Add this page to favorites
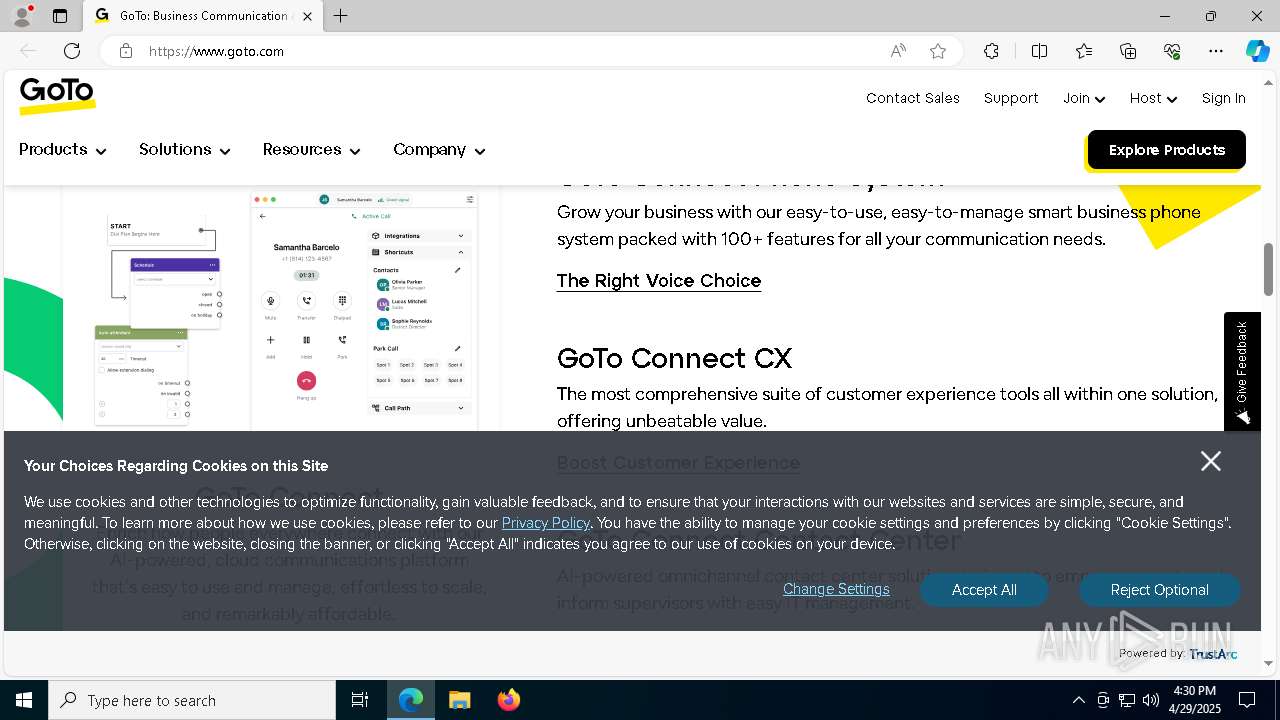1280x720 pixels. [x=938, y=51]
